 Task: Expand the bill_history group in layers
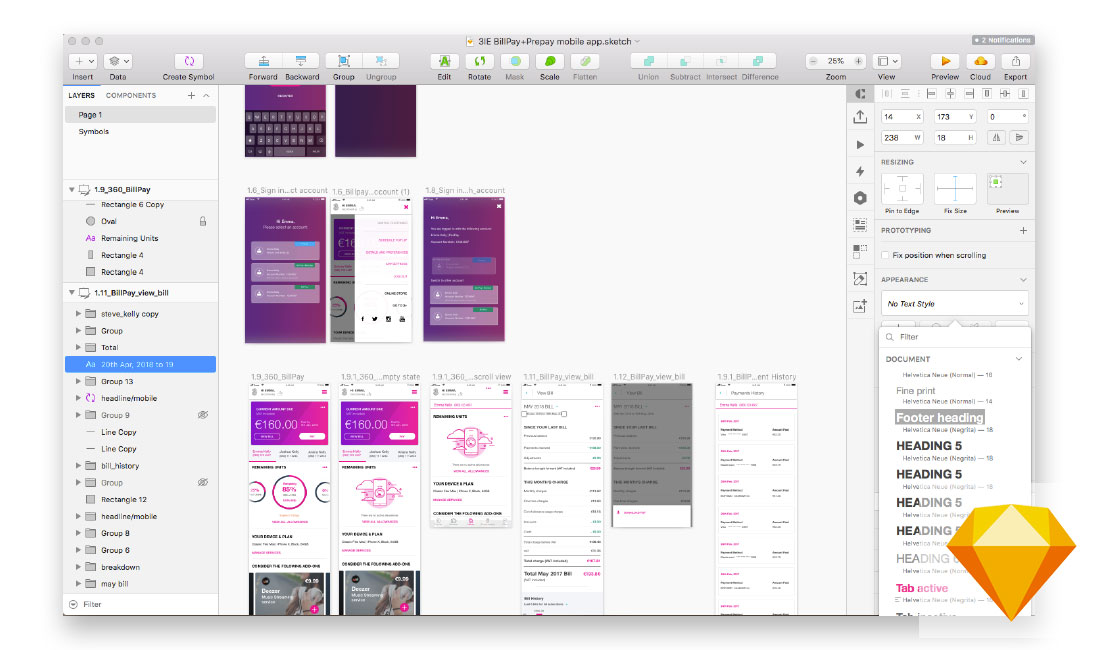coord(78,466)
